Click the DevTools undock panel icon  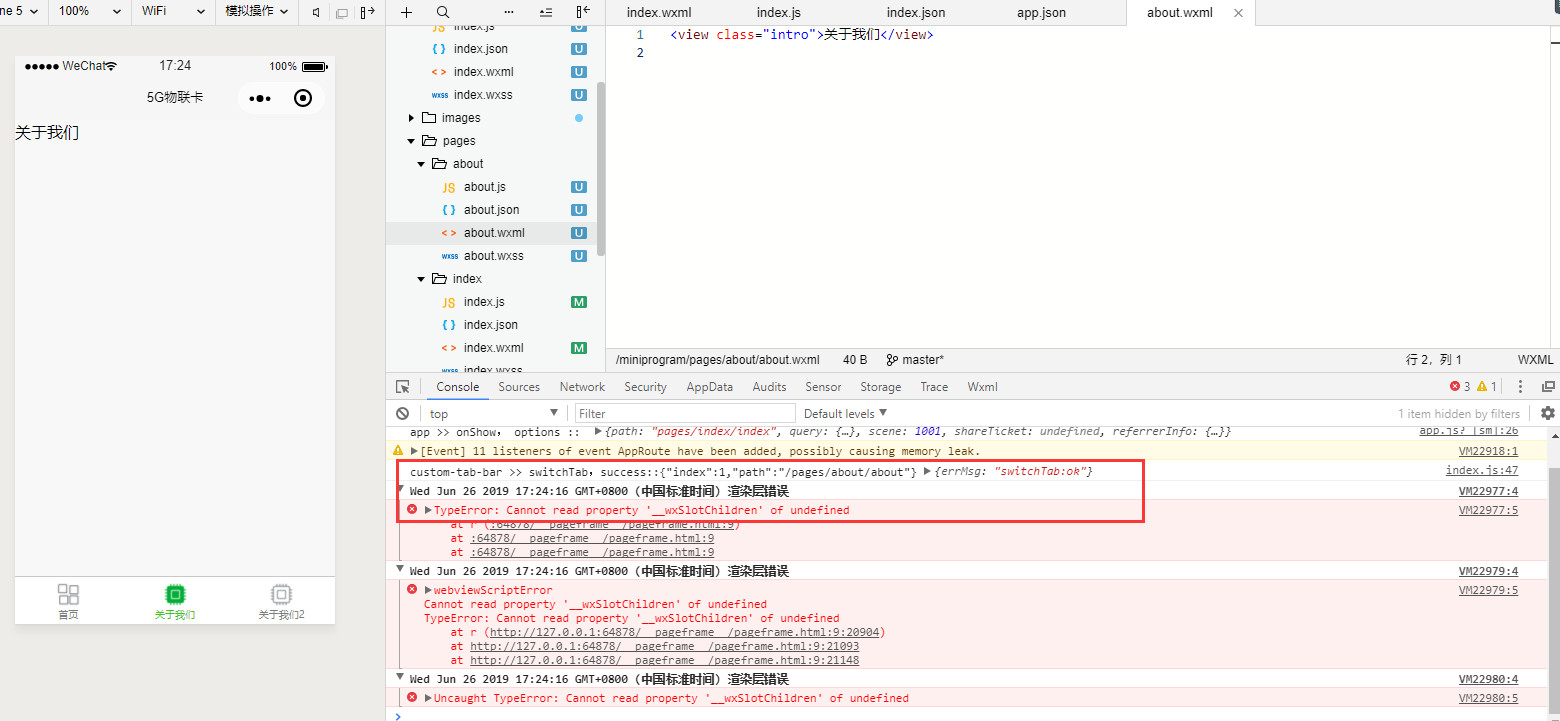(1548, 387)
